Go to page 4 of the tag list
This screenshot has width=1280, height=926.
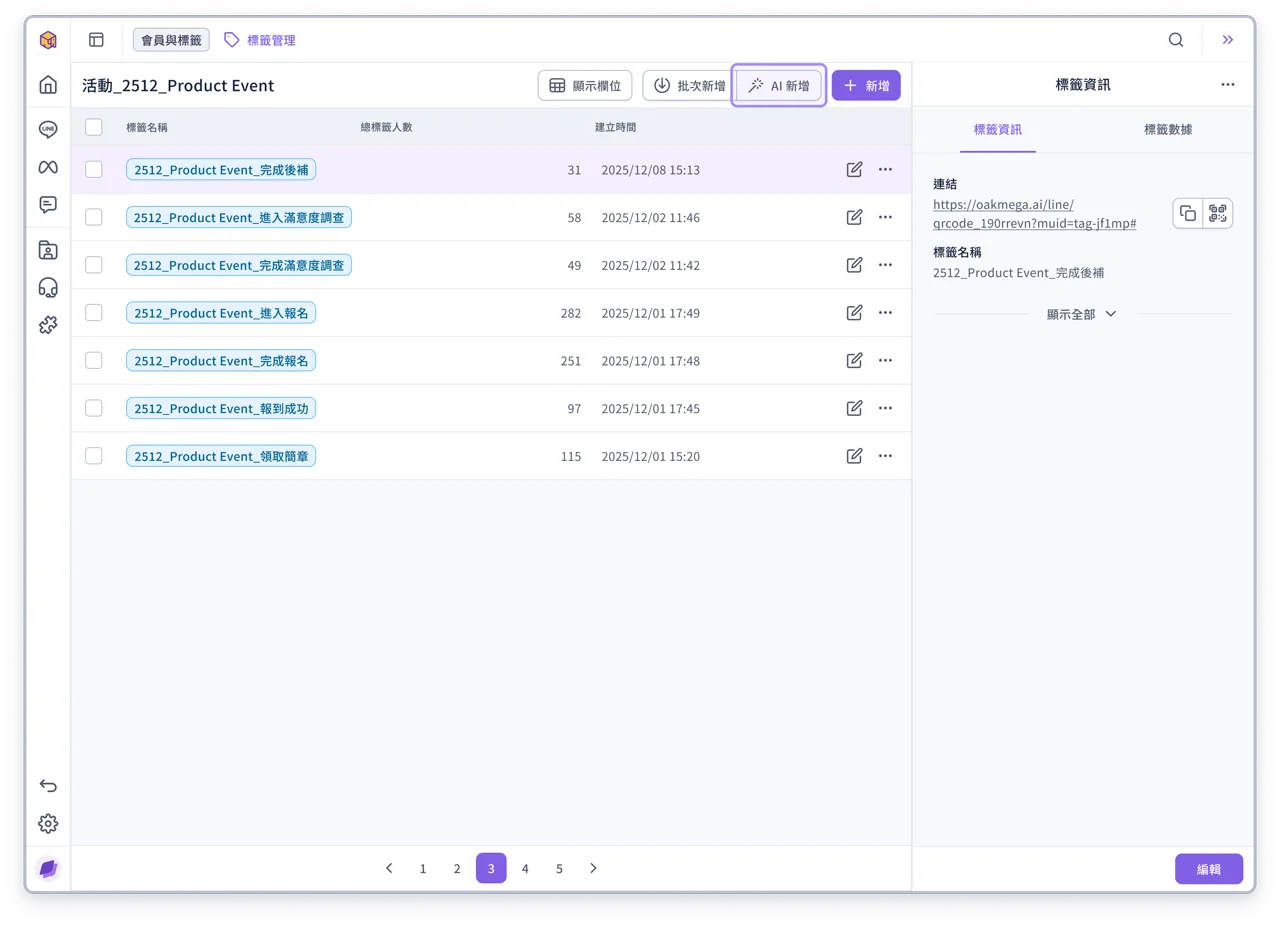pos(525,868)
